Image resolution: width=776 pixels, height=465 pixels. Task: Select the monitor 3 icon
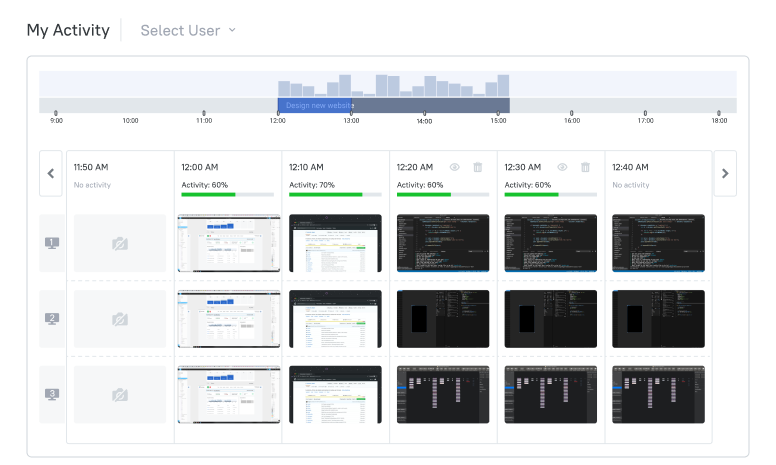click(52, 394)
